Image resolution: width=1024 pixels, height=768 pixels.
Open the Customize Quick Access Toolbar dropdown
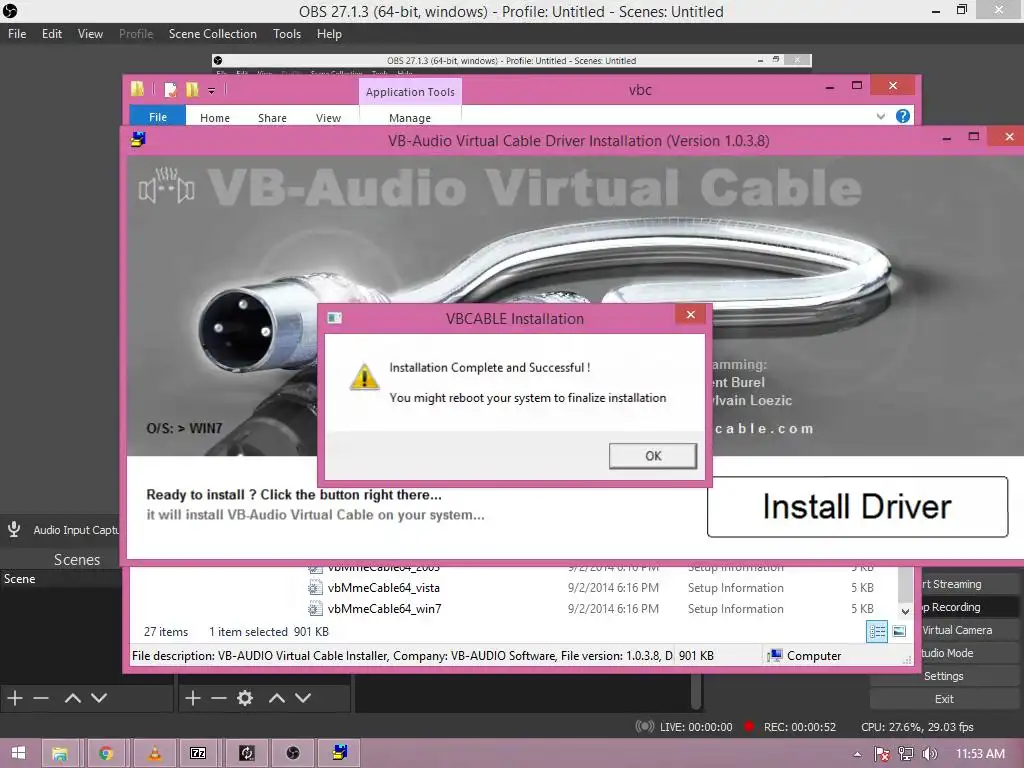click(212, 91)
